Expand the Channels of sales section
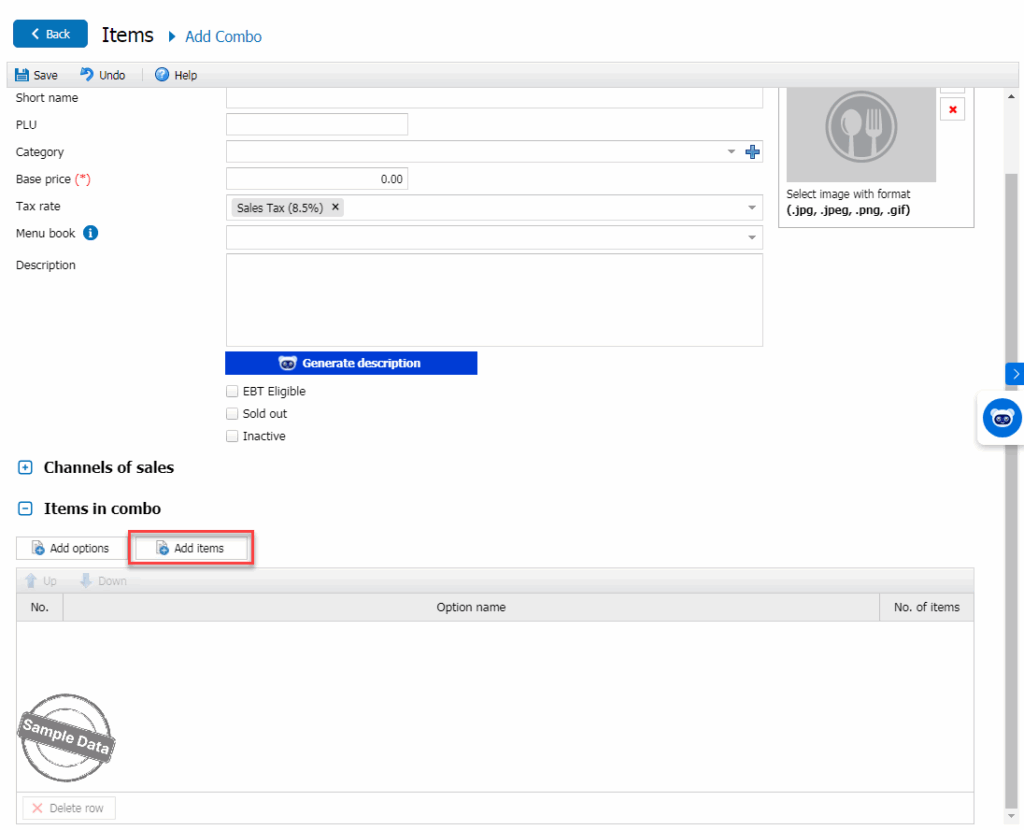 pos(26,468)
